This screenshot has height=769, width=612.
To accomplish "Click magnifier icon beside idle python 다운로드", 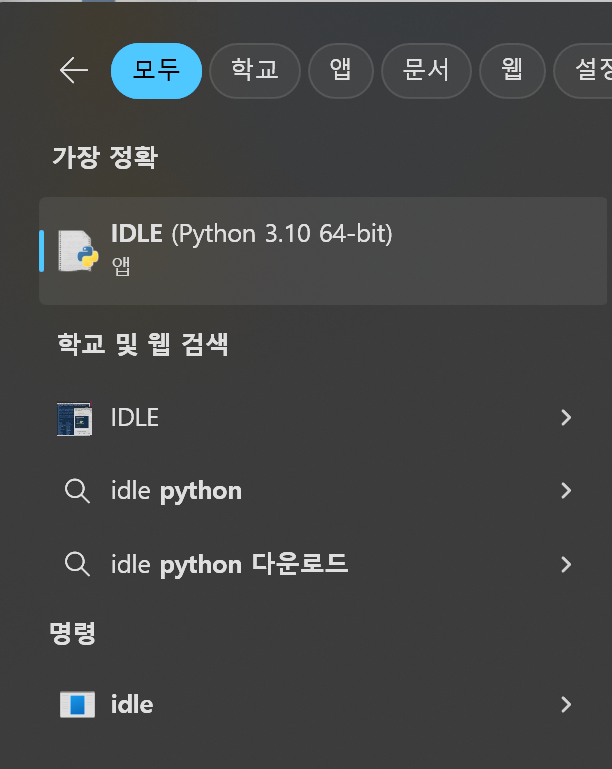I will [77, 564].
